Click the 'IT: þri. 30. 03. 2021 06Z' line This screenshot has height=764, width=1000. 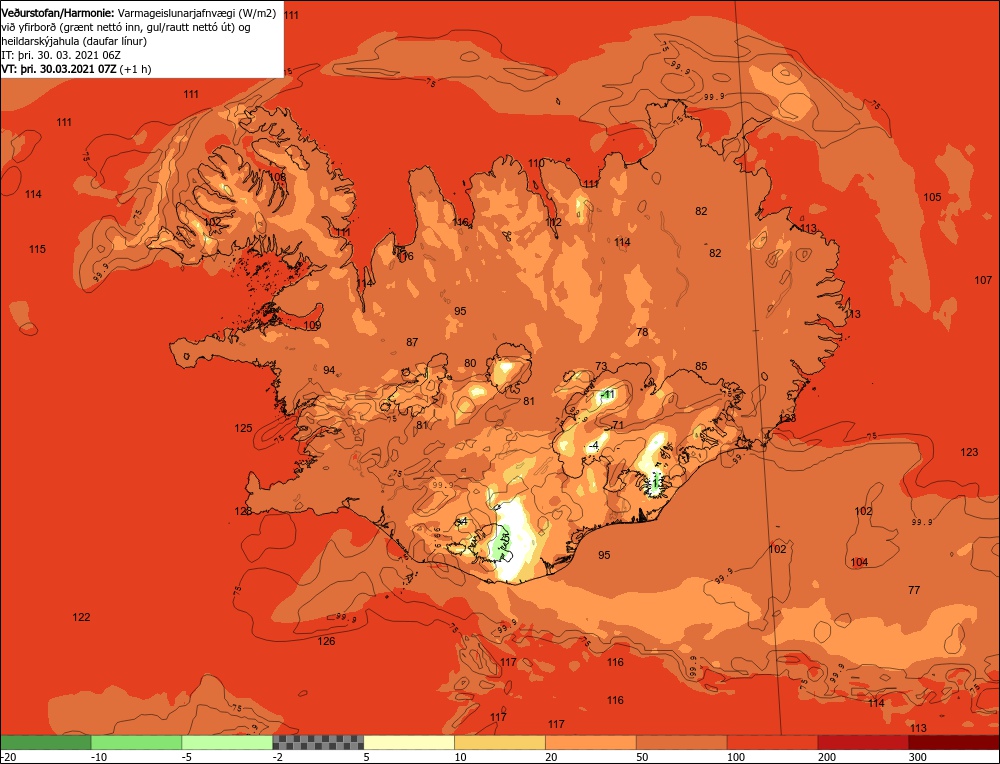[61, 55]
